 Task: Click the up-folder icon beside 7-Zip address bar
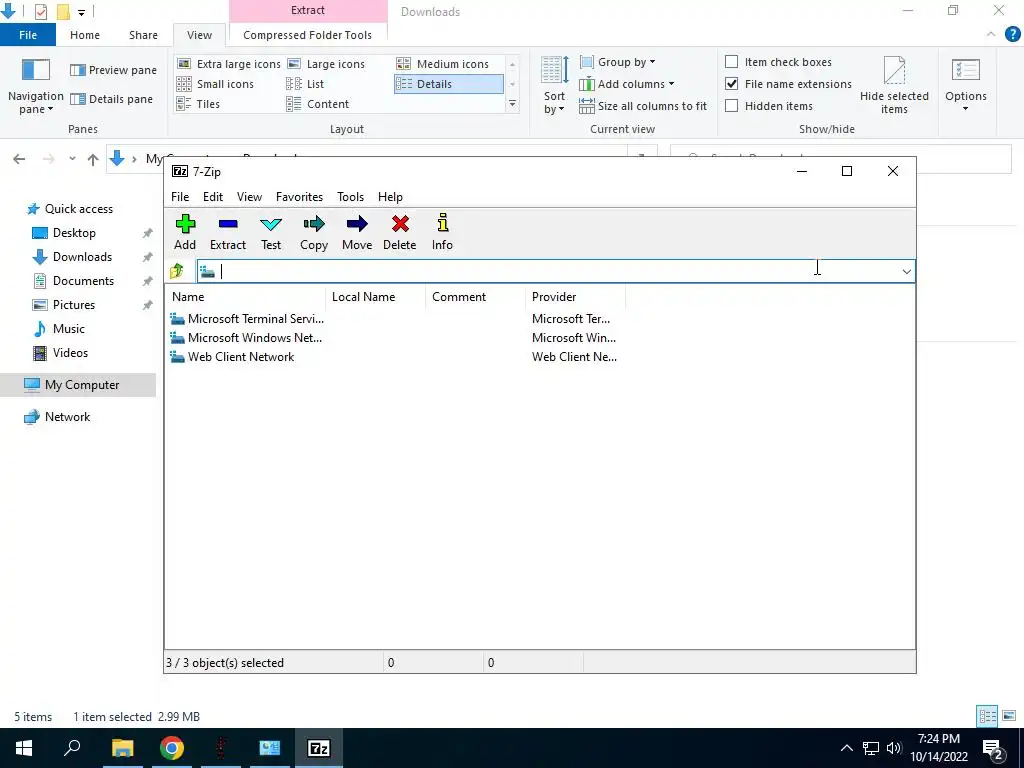[x=176, y=271]
